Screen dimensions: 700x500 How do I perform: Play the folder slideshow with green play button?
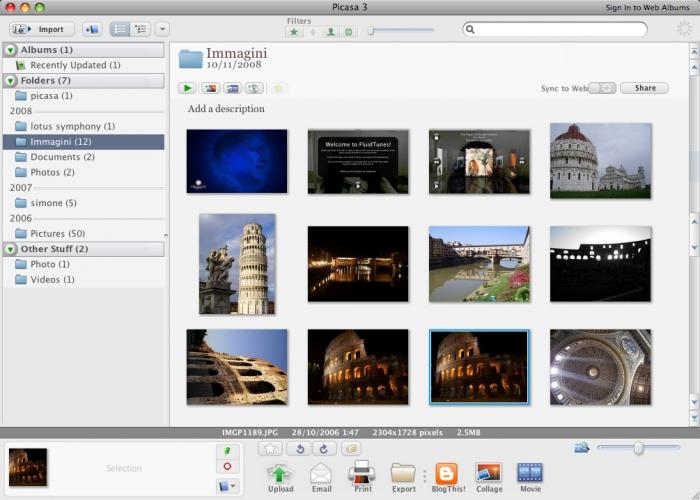point(187,88)
